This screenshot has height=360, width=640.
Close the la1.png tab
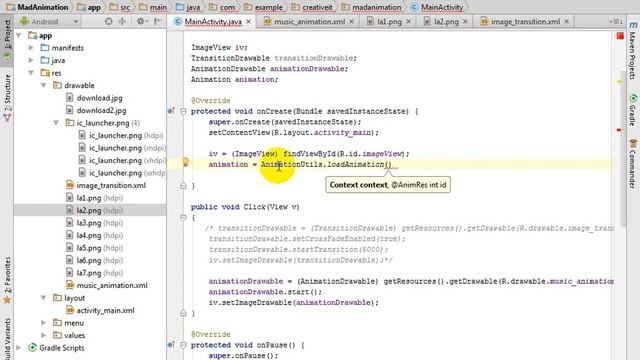(408, 22)
